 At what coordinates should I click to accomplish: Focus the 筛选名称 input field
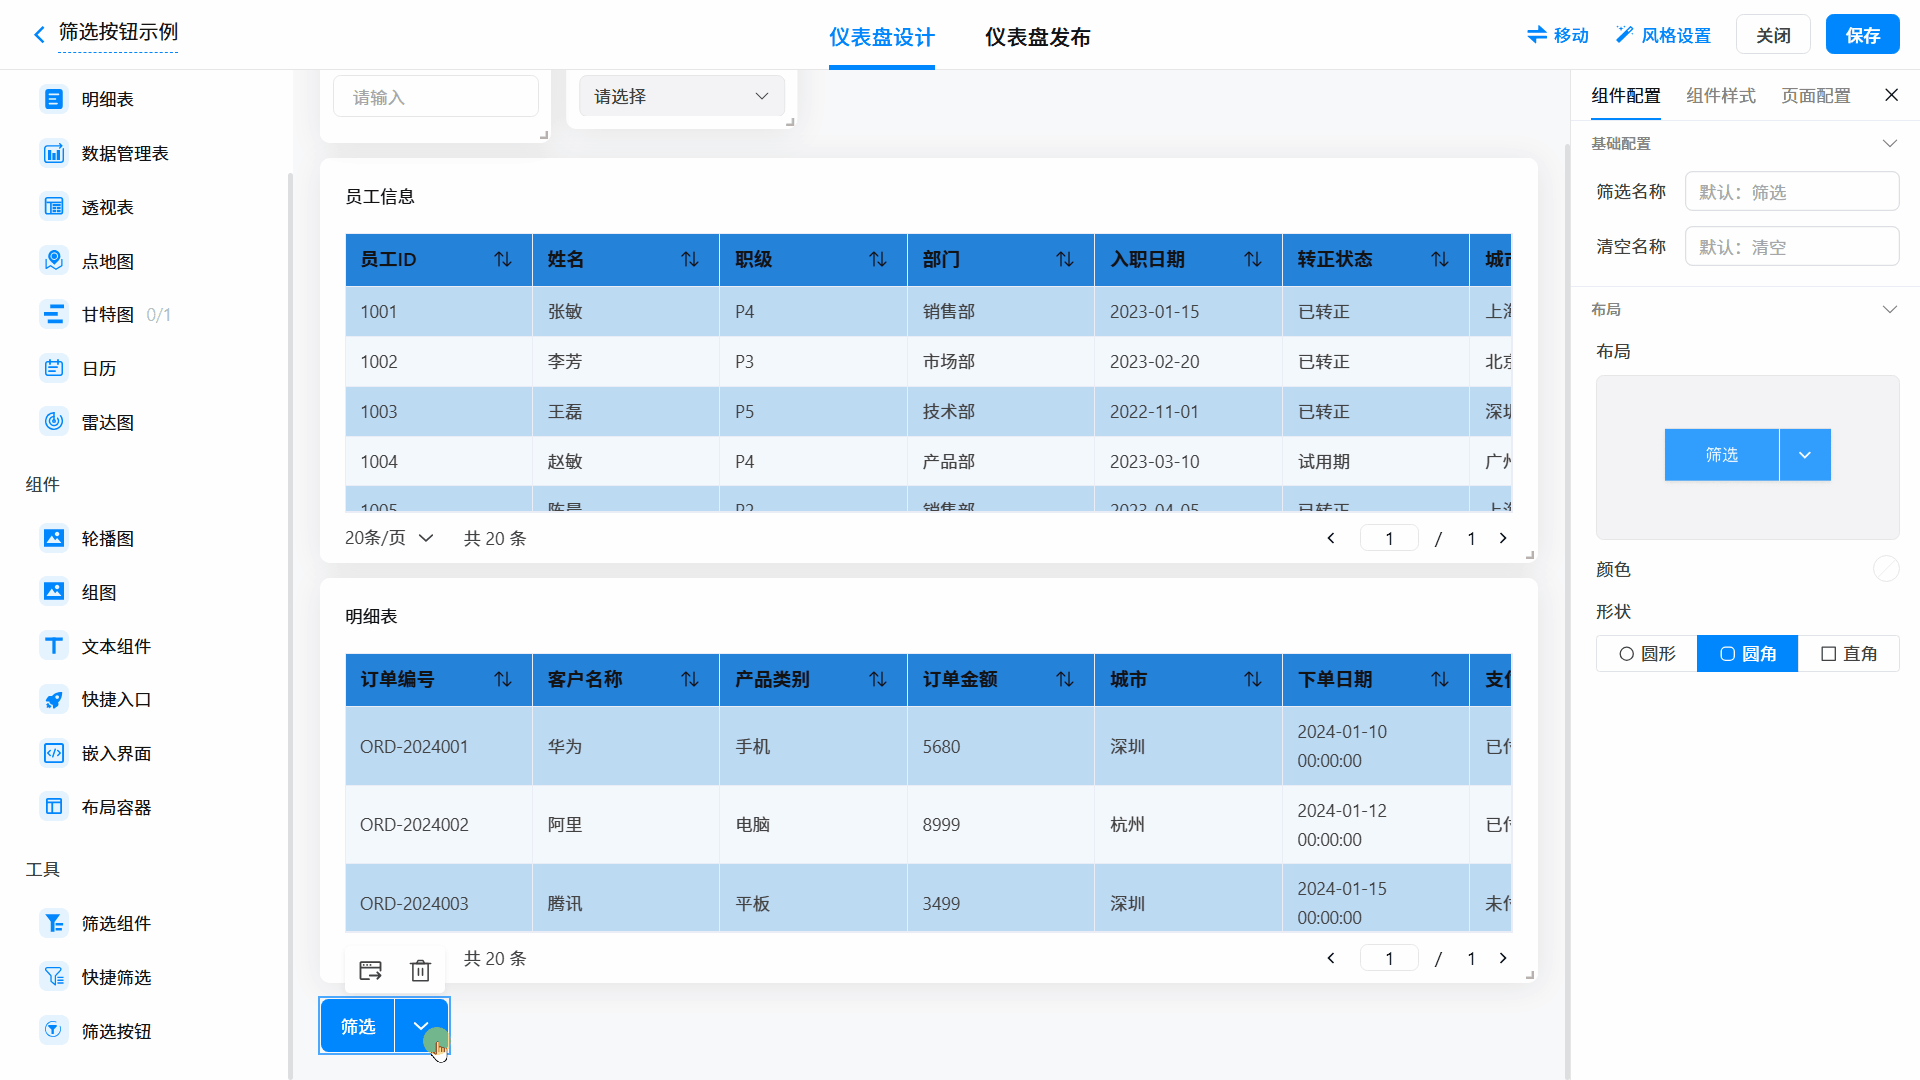tap(1792, 191)
